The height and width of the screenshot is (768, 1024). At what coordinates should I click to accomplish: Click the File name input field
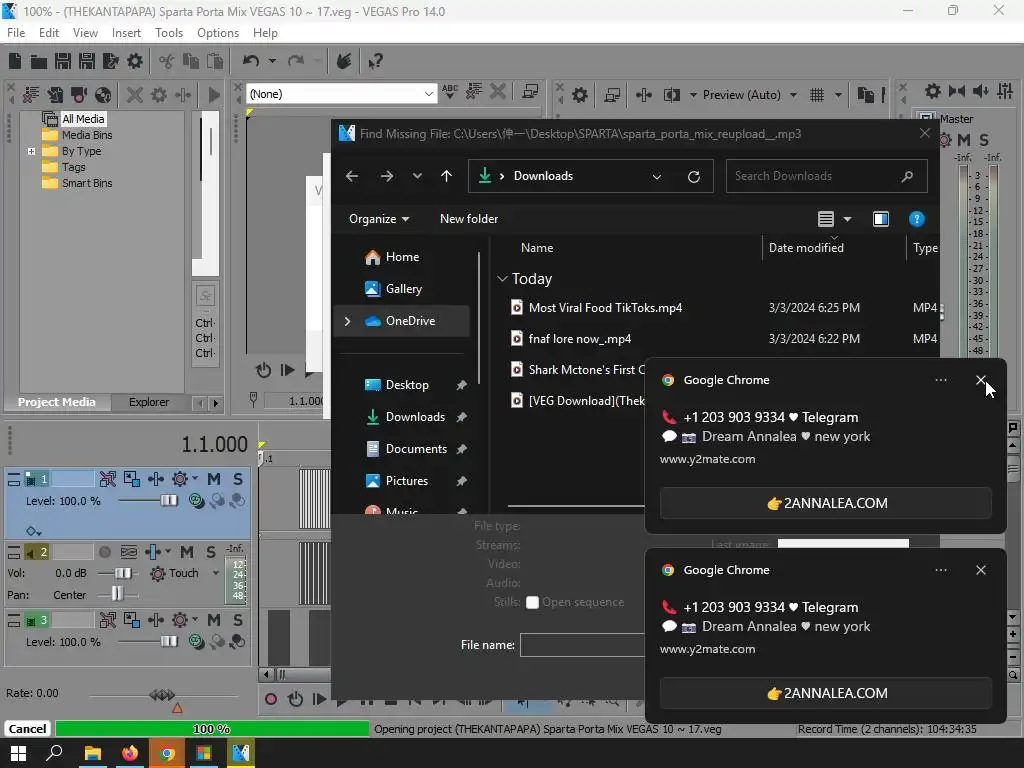(583, 645)
